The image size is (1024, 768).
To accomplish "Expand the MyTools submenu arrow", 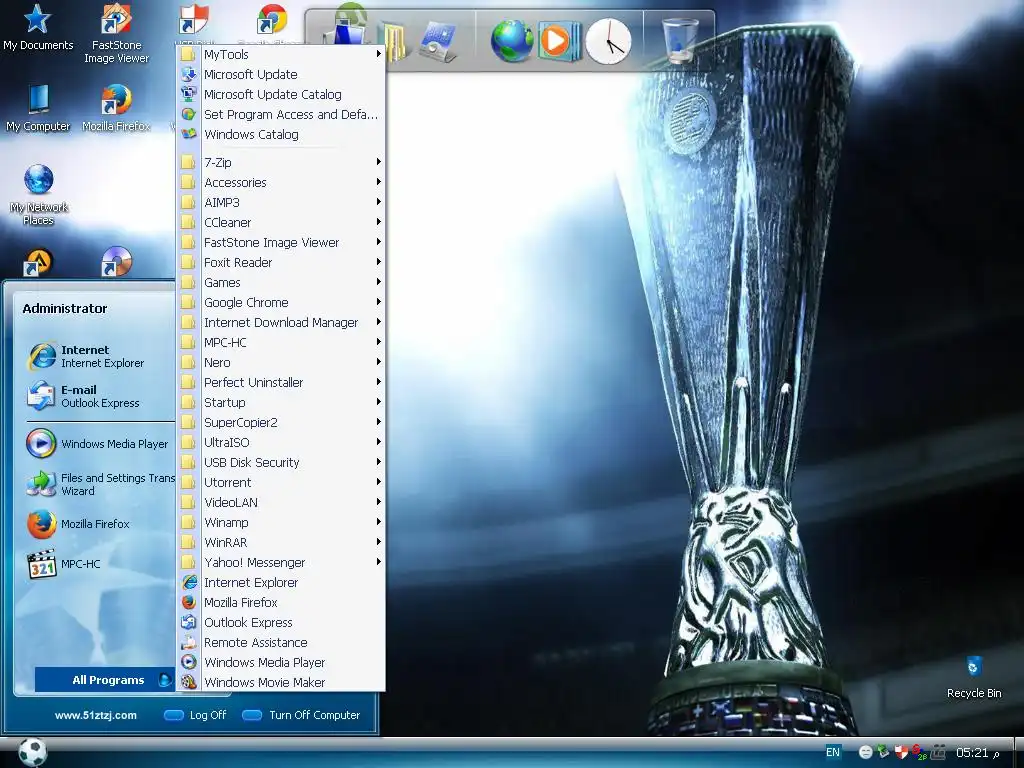I will tap(379, 54).
